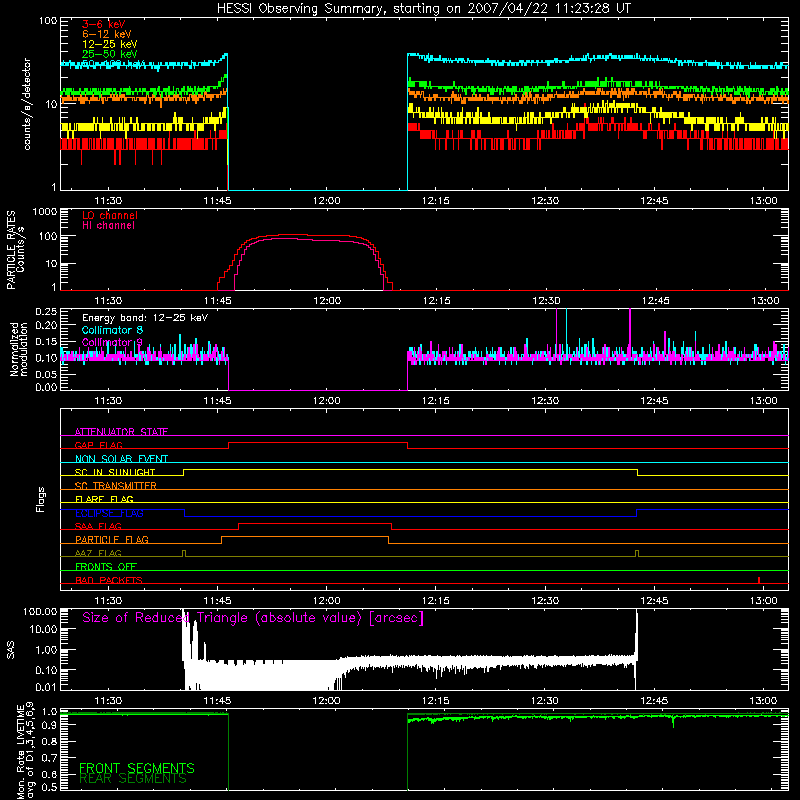
Task: Select the red "3-6 keV" legend label
Action: pyautogui.click(x=104, y=24)
